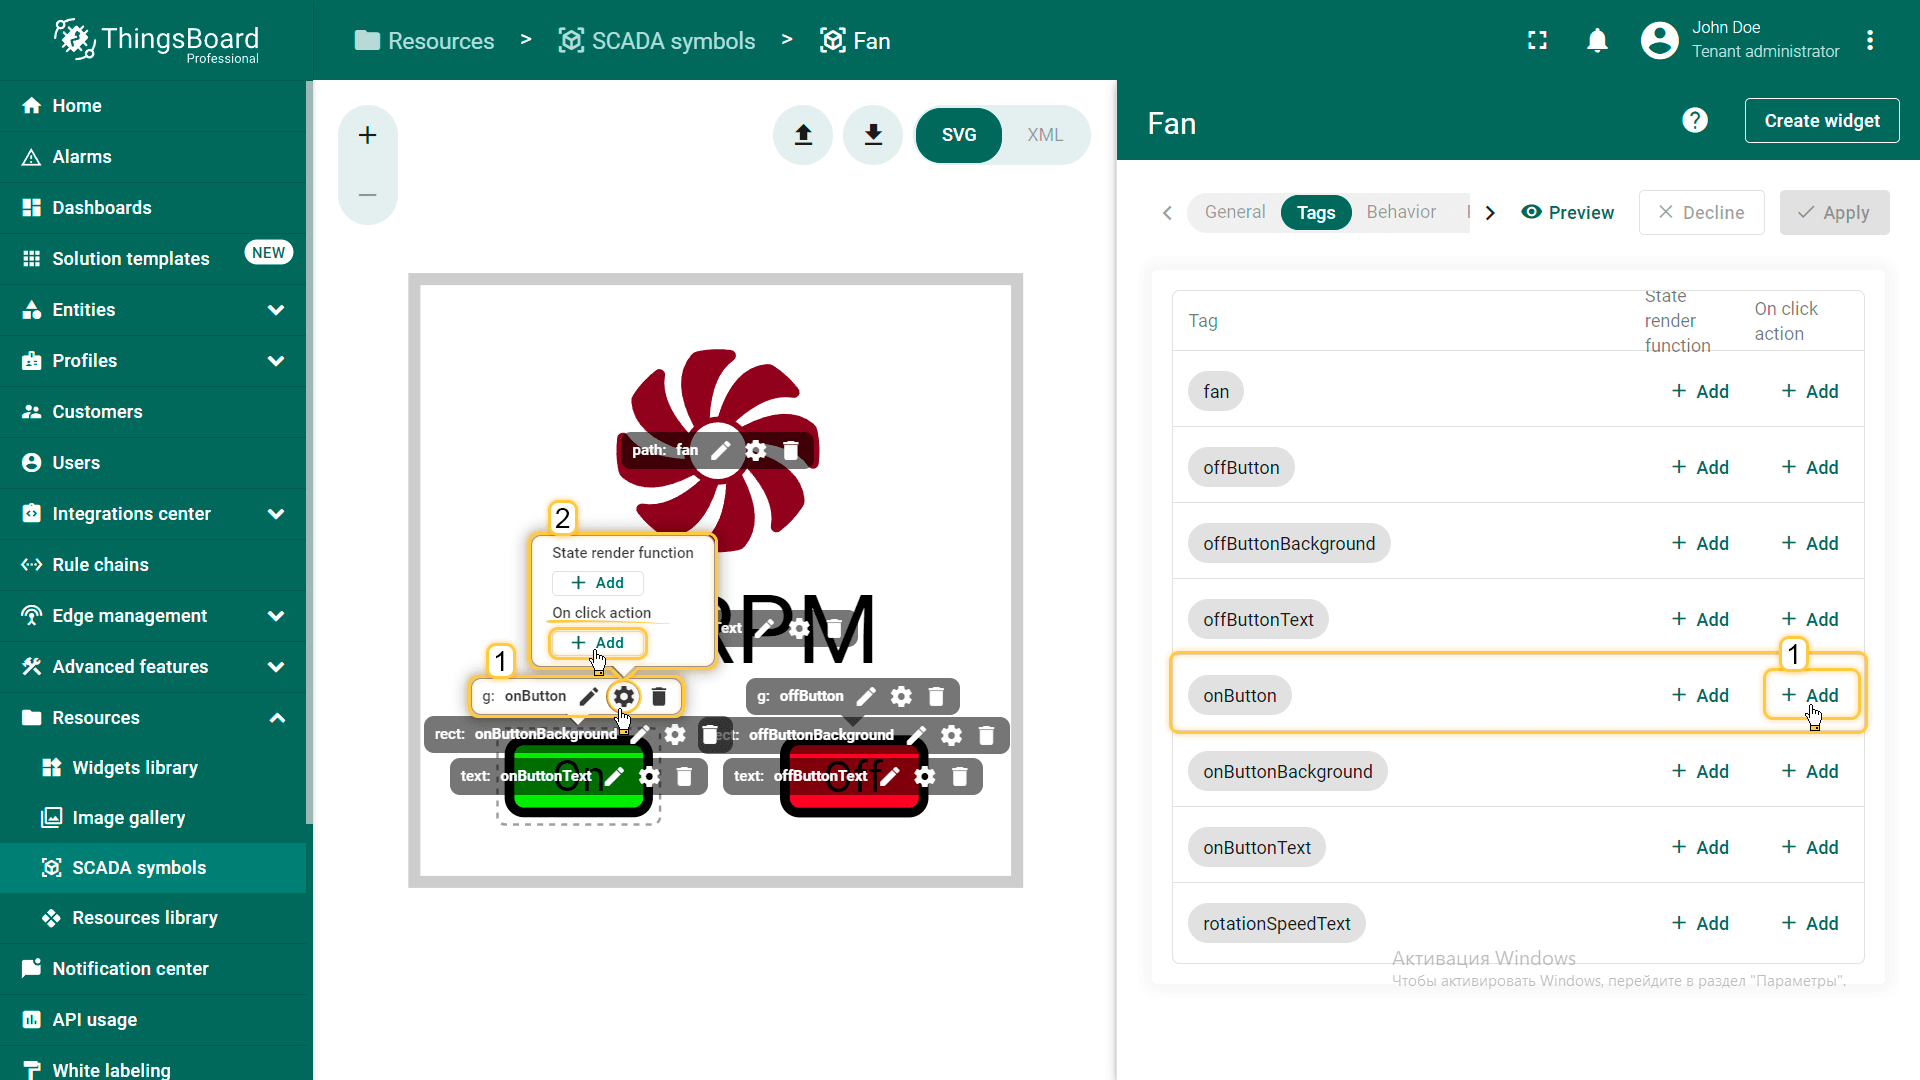Click the help question mark icon

pyautogui.click(x=1694, y=121)
